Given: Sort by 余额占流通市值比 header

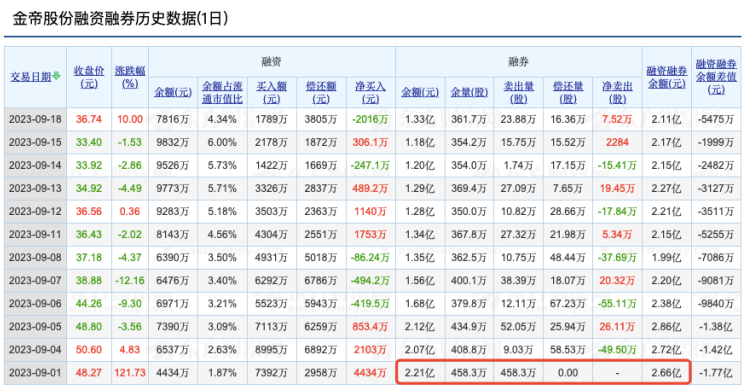Looking at the screenshot, I should tap(222, 92).
